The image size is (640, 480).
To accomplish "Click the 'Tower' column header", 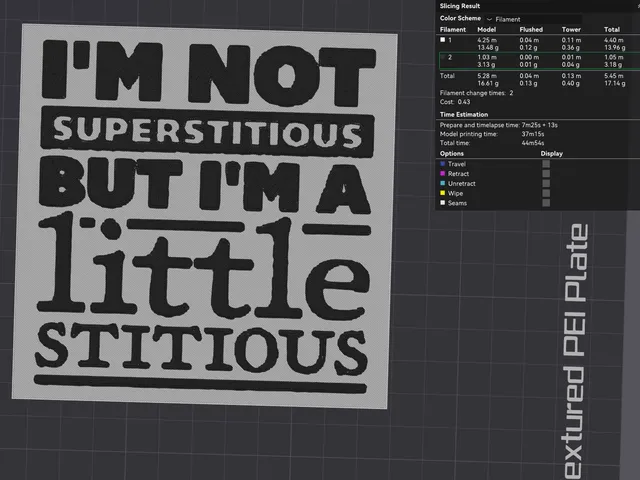I will (571, 29).
